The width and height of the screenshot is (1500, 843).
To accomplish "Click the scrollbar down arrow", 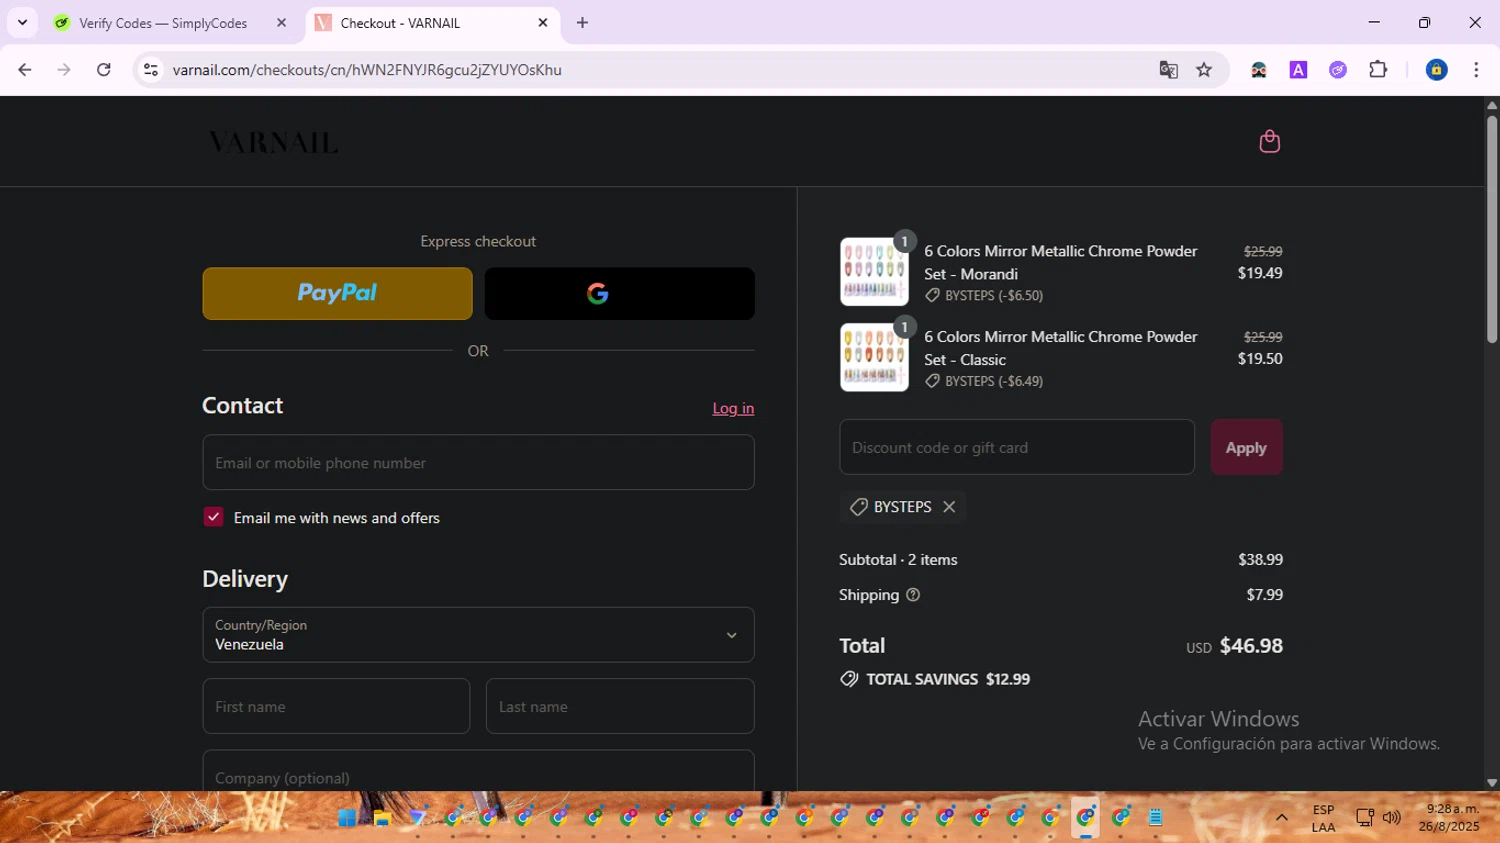I will click(x=1491, y=783).
